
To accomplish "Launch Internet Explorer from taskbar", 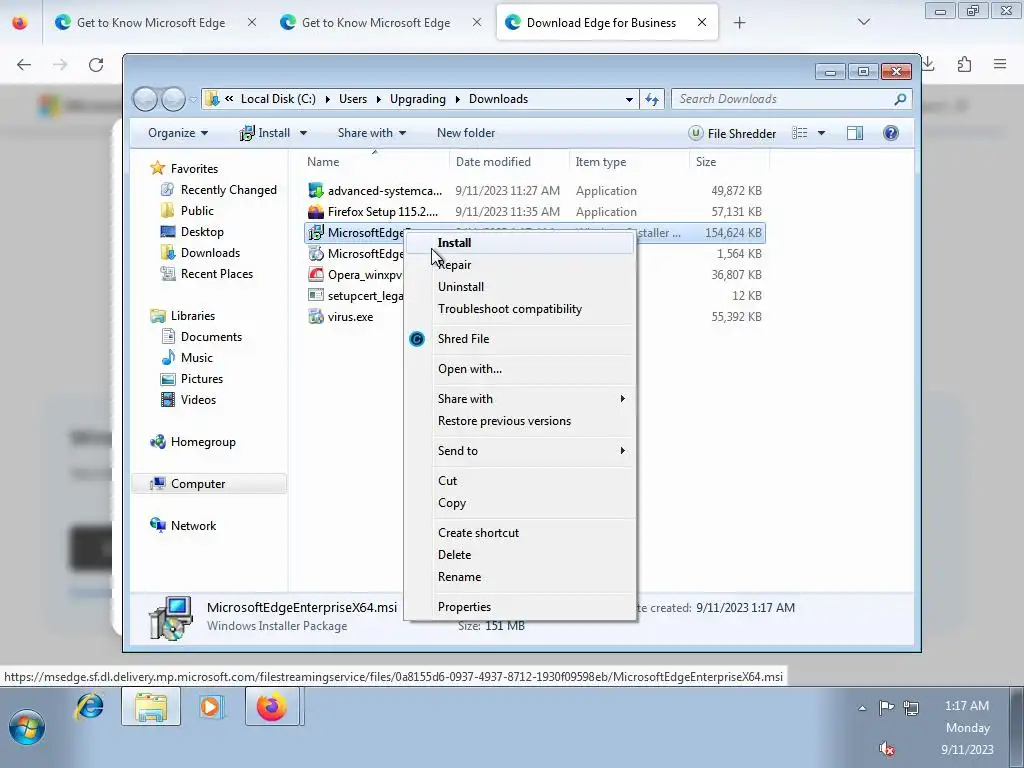I will click(x=89, y=707).
